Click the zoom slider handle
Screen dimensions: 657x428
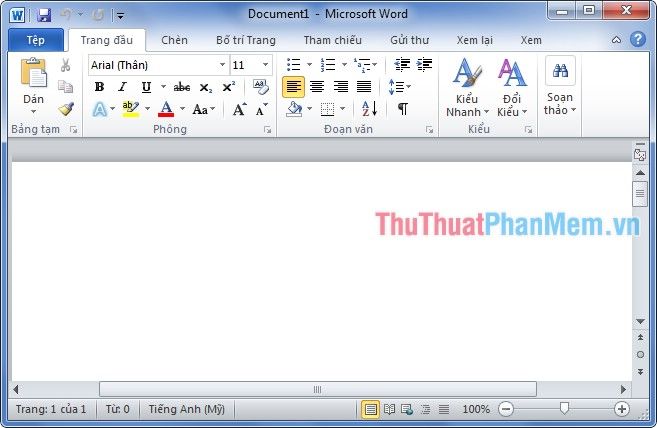tap(564, 408)
